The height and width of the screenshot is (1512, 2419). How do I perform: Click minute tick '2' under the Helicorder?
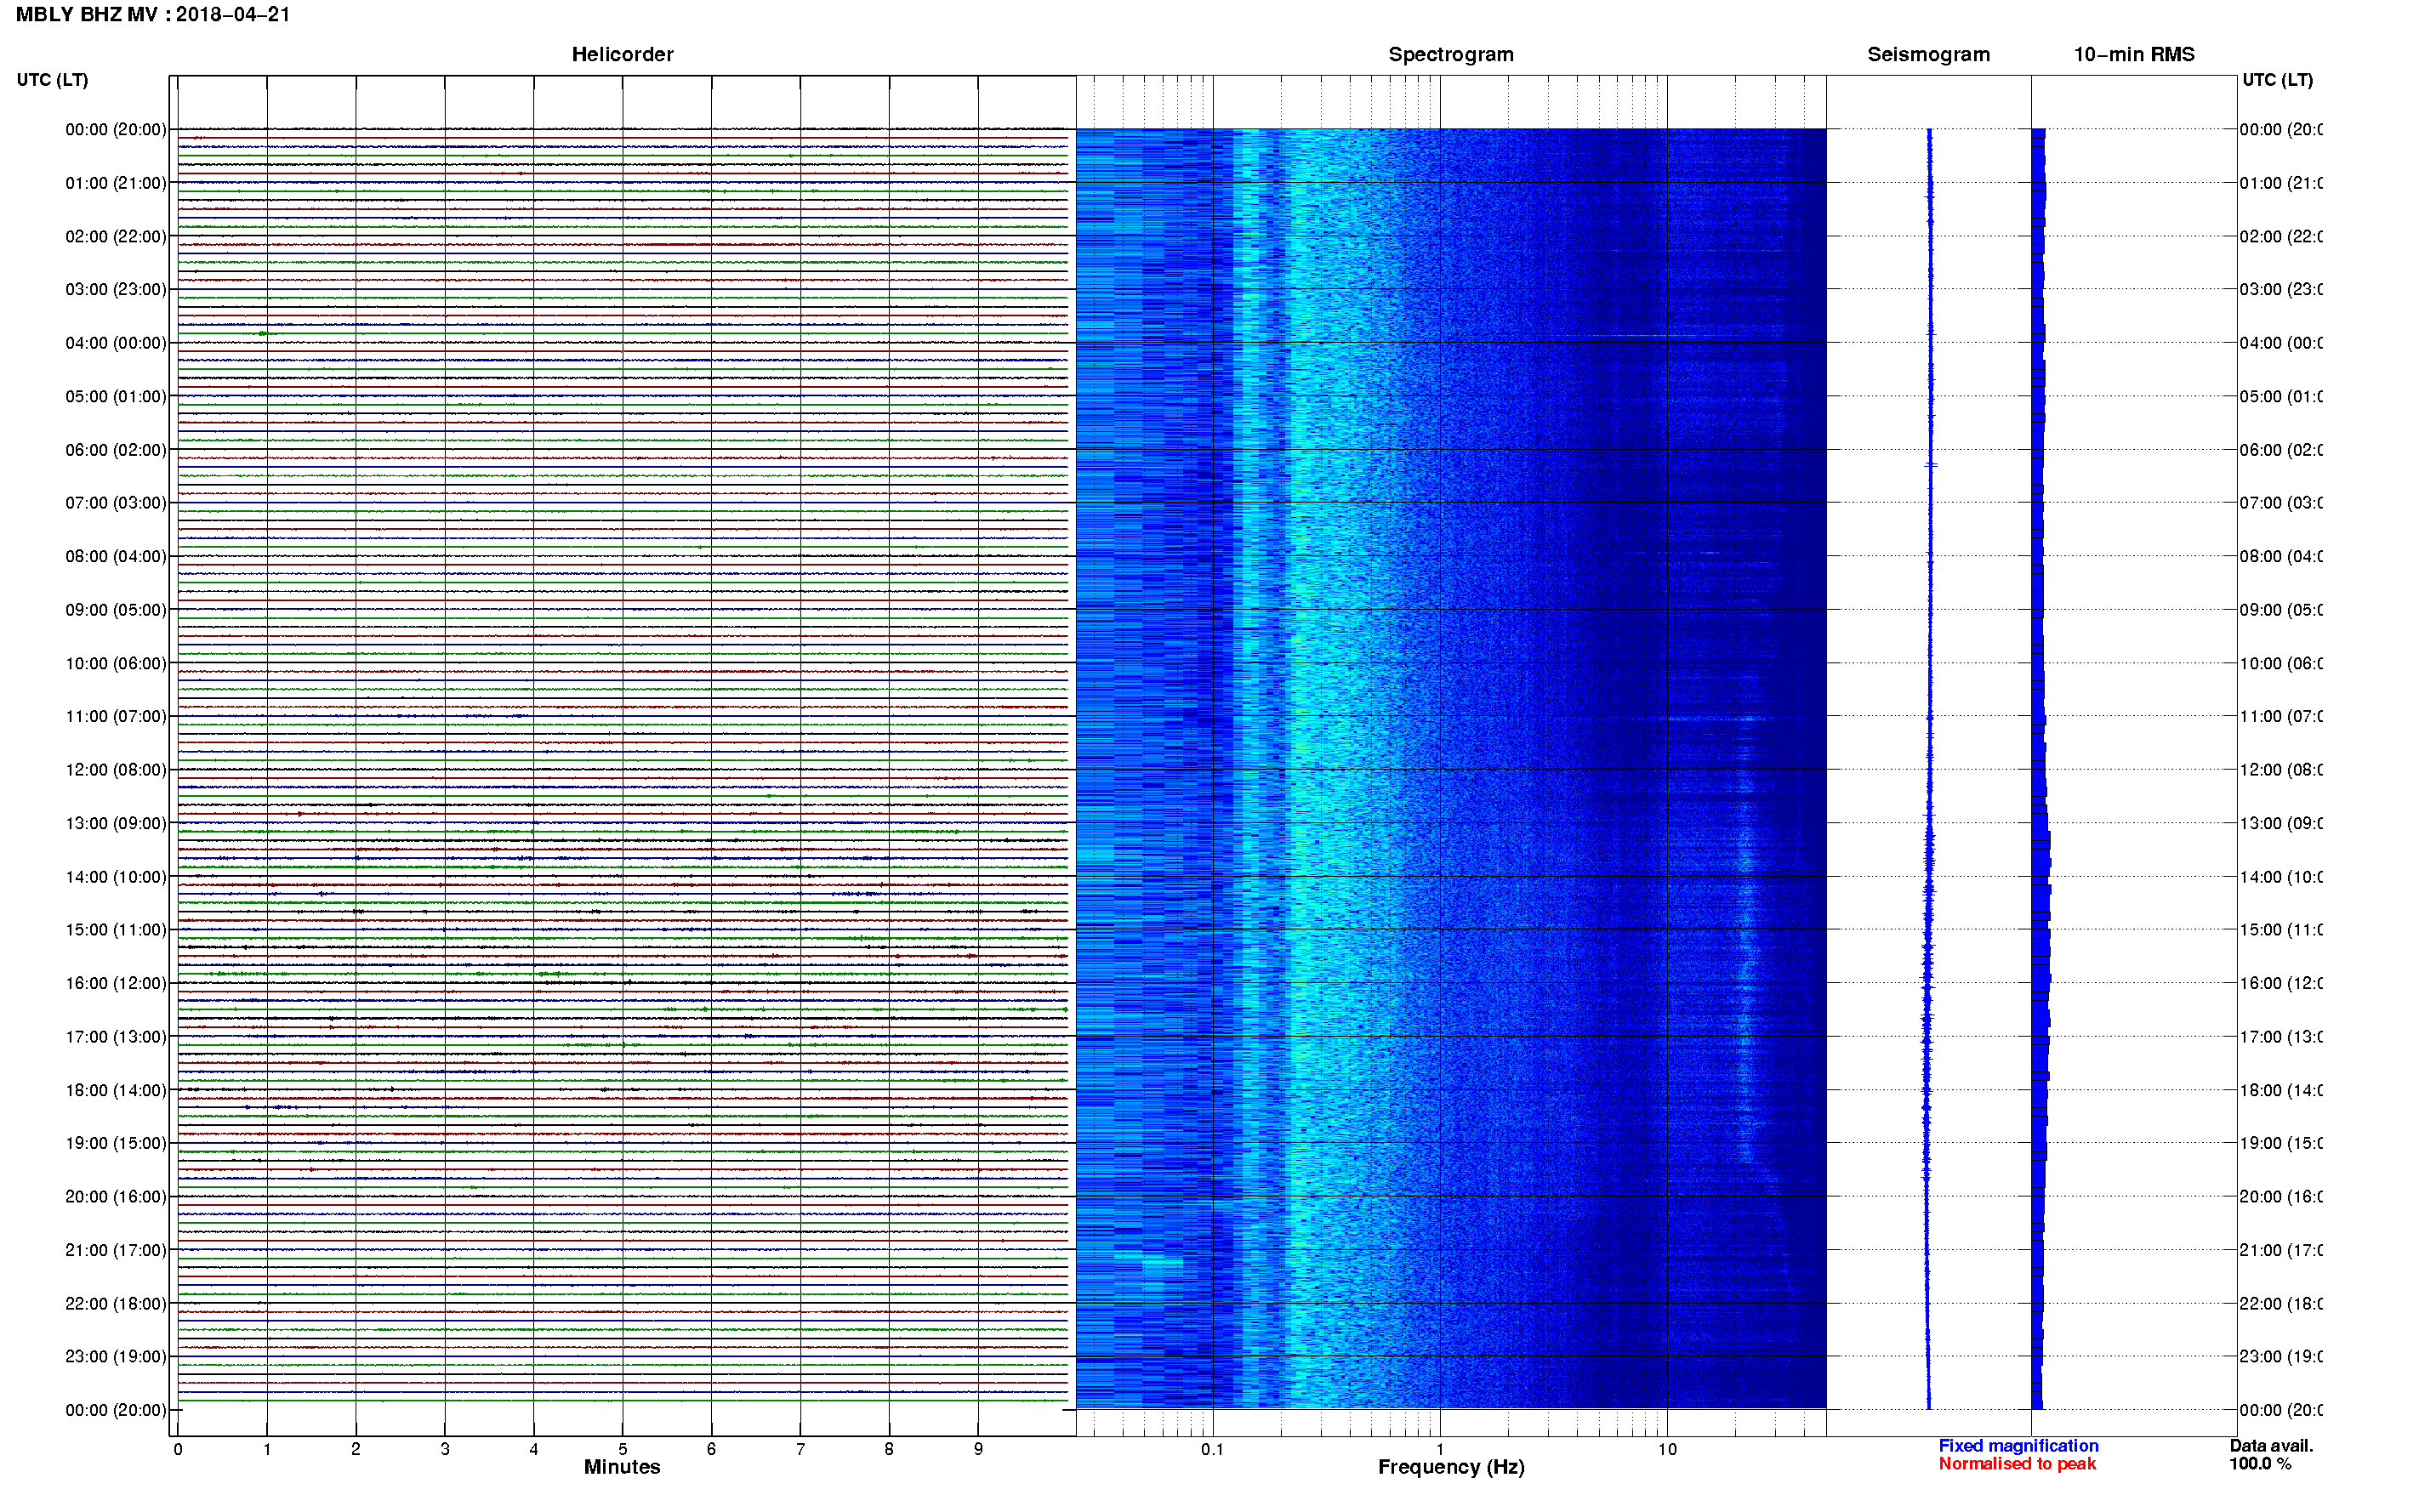(356, 1449)
